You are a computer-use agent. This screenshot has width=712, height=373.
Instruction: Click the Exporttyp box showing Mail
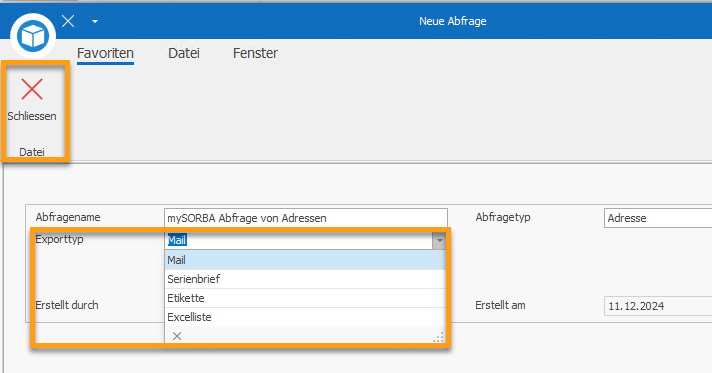(299, 240)
